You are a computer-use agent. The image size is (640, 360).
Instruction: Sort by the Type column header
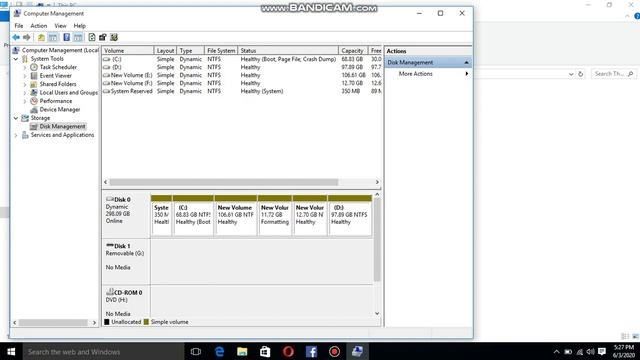coord(191,51)
